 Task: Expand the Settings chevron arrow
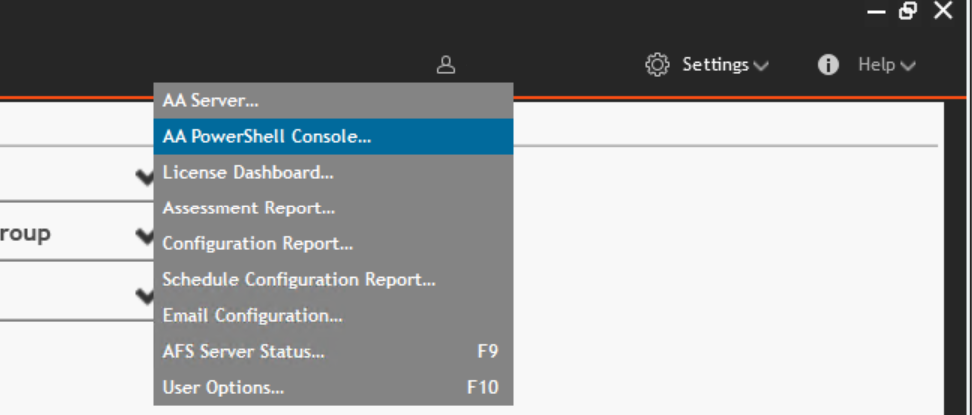click(761, 66)
